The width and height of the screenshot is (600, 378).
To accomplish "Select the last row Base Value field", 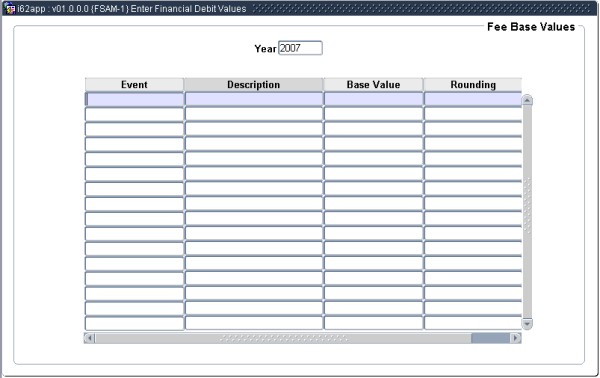I will [373, 323].
